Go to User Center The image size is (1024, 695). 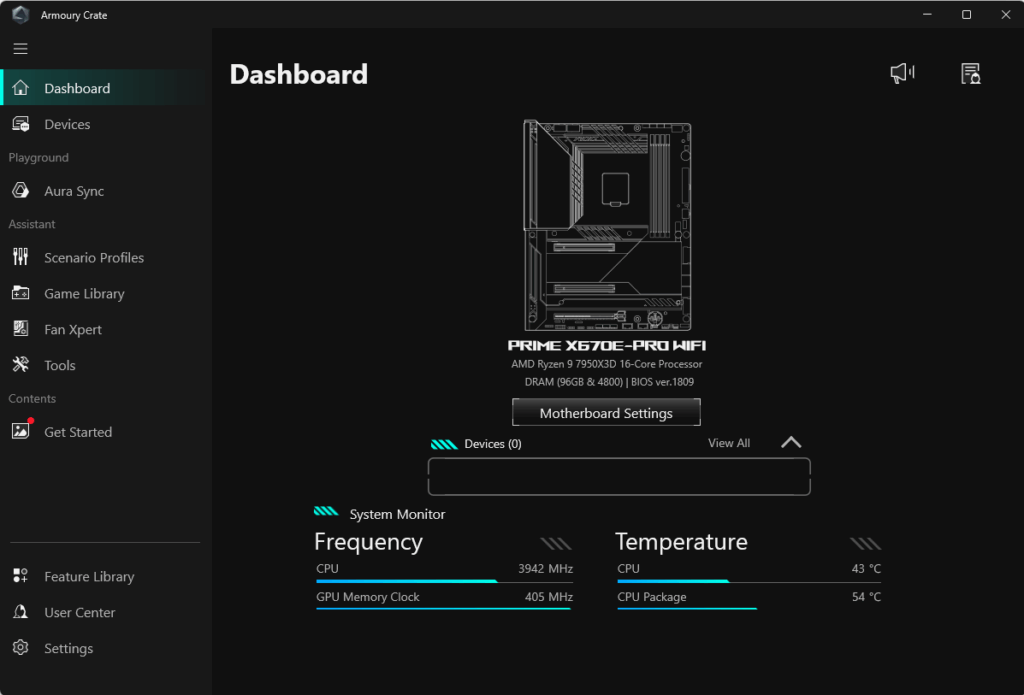pos(106,612)
